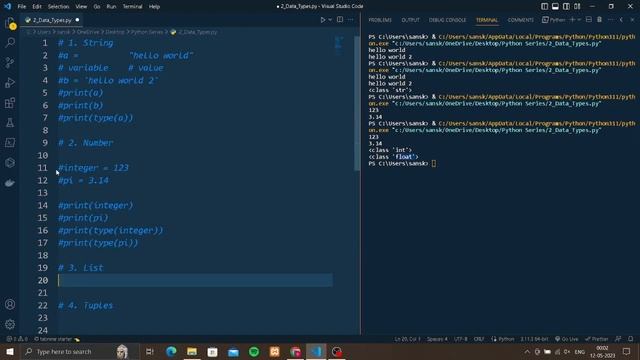
Task: Open the Edit menu
Action: tap(37, 7)
